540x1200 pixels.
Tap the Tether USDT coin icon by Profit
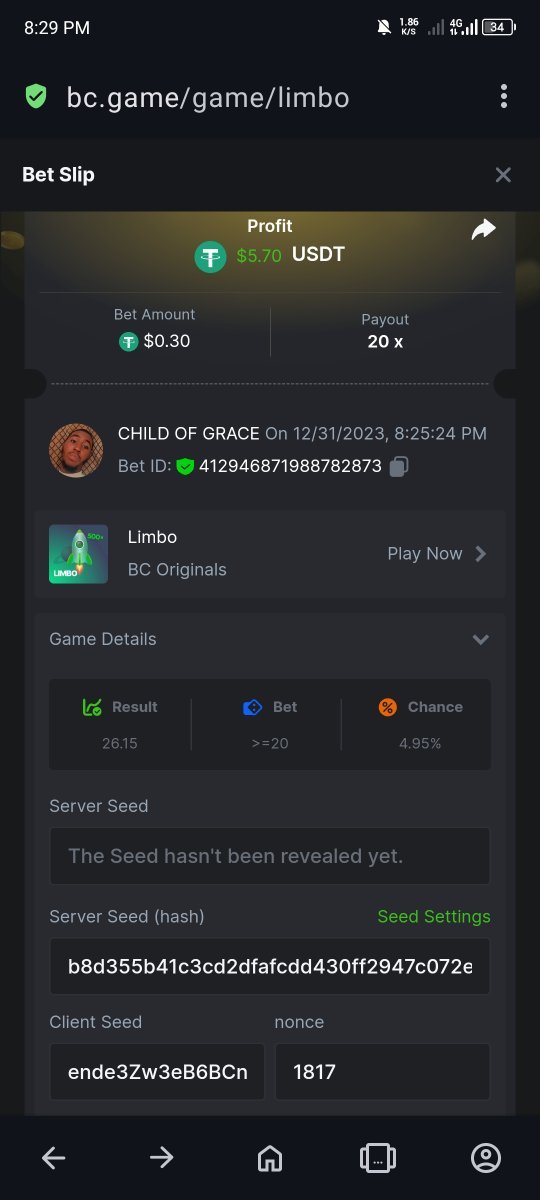coord(210,256)
